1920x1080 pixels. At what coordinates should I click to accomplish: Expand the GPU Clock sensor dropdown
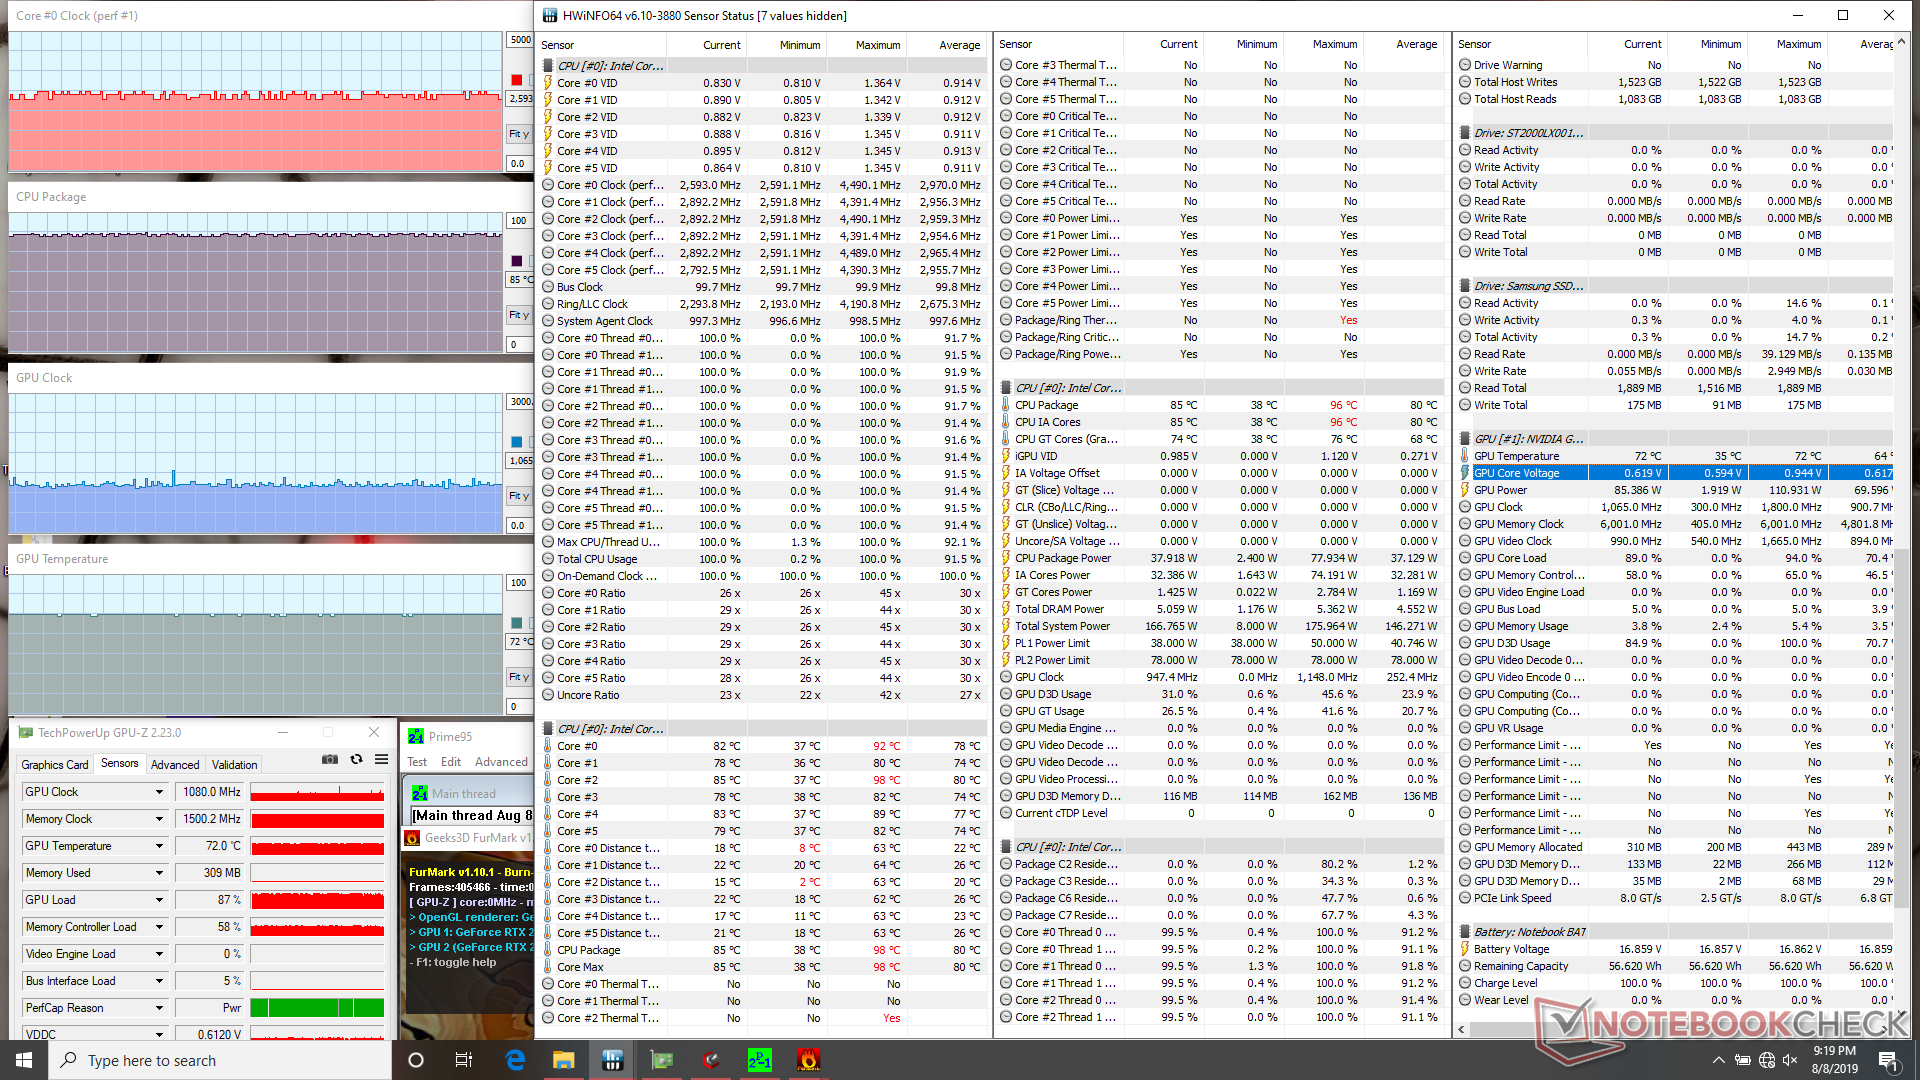tap(159, 792)
